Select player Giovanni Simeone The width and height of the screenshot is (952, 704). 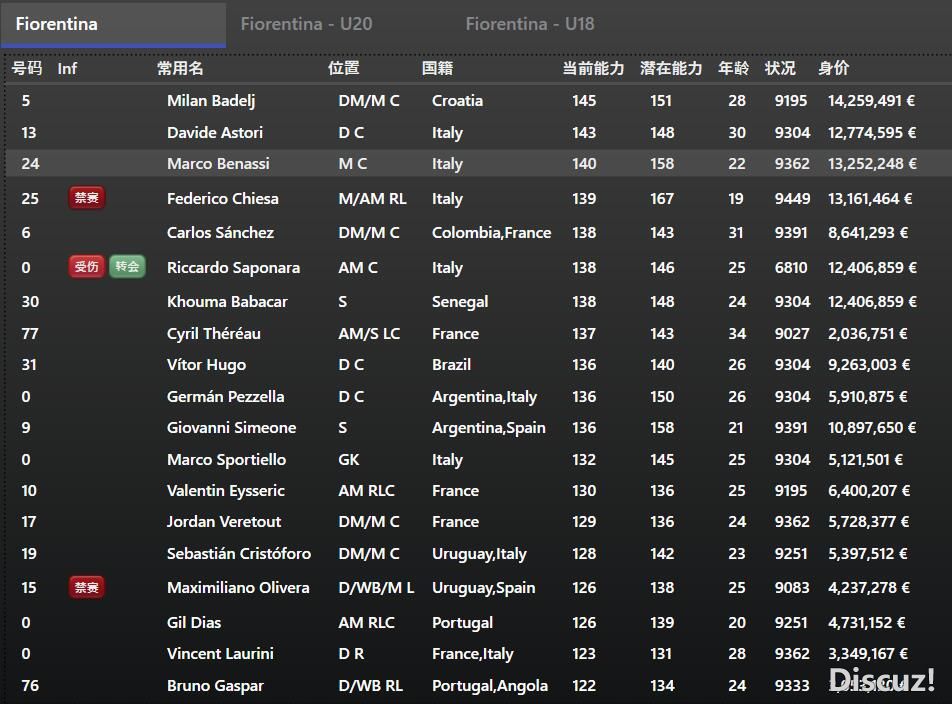(x=231, y=428)
